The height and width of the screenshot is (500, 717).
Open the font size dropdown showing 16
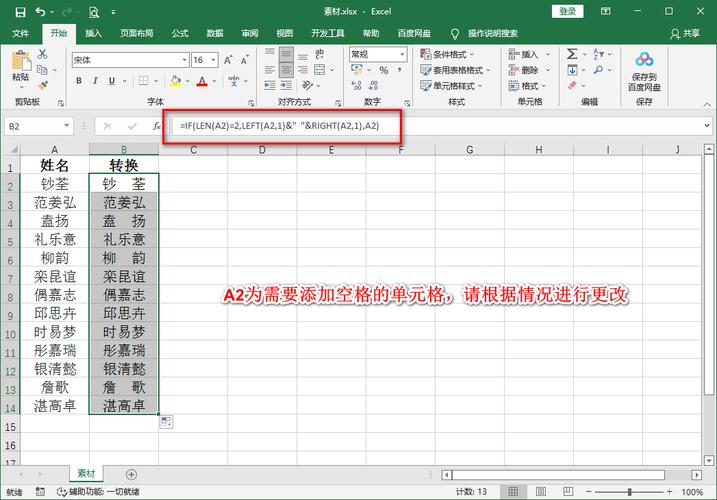pos(214,60)
